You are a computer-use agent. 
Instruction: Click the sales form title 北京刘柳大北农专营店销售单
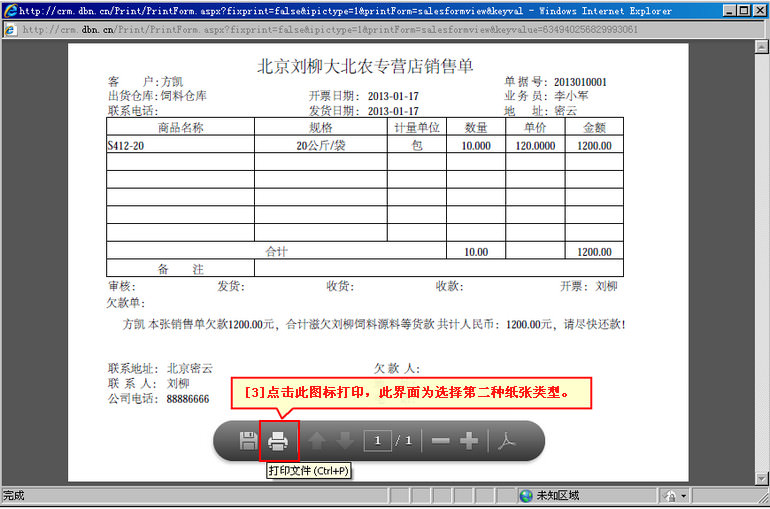click(365, 66)
